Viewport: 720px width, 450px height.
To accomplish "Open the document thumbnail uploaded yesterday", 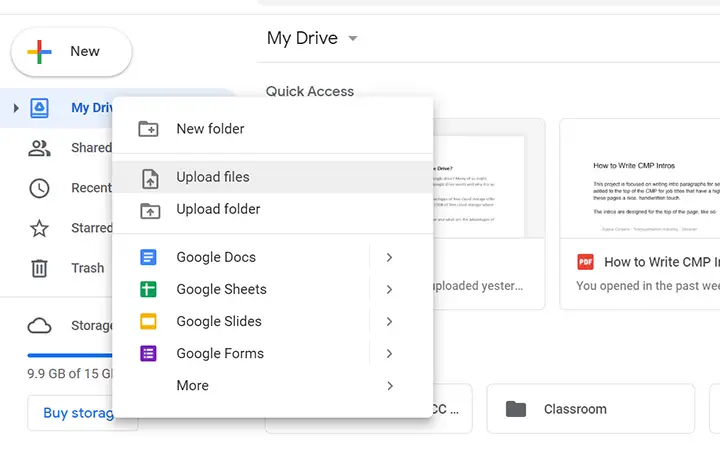I will click(488, 179).
